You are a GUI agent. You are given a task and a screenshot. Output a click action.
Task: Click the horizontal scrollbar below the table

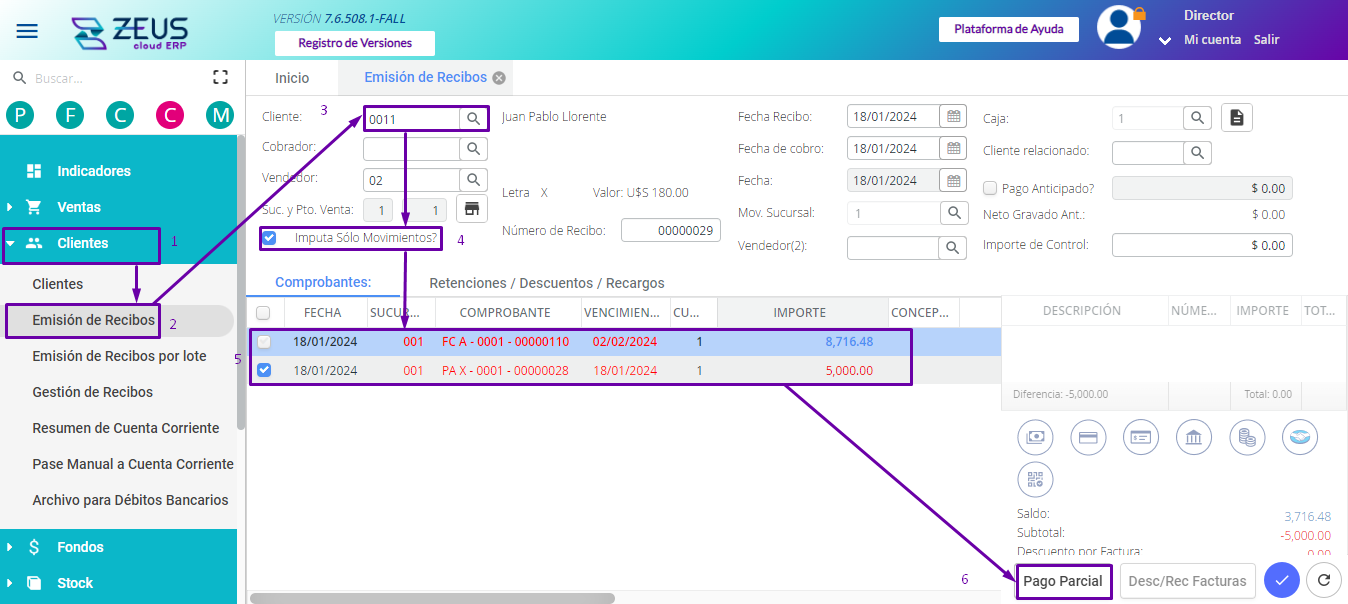[432, 598]
